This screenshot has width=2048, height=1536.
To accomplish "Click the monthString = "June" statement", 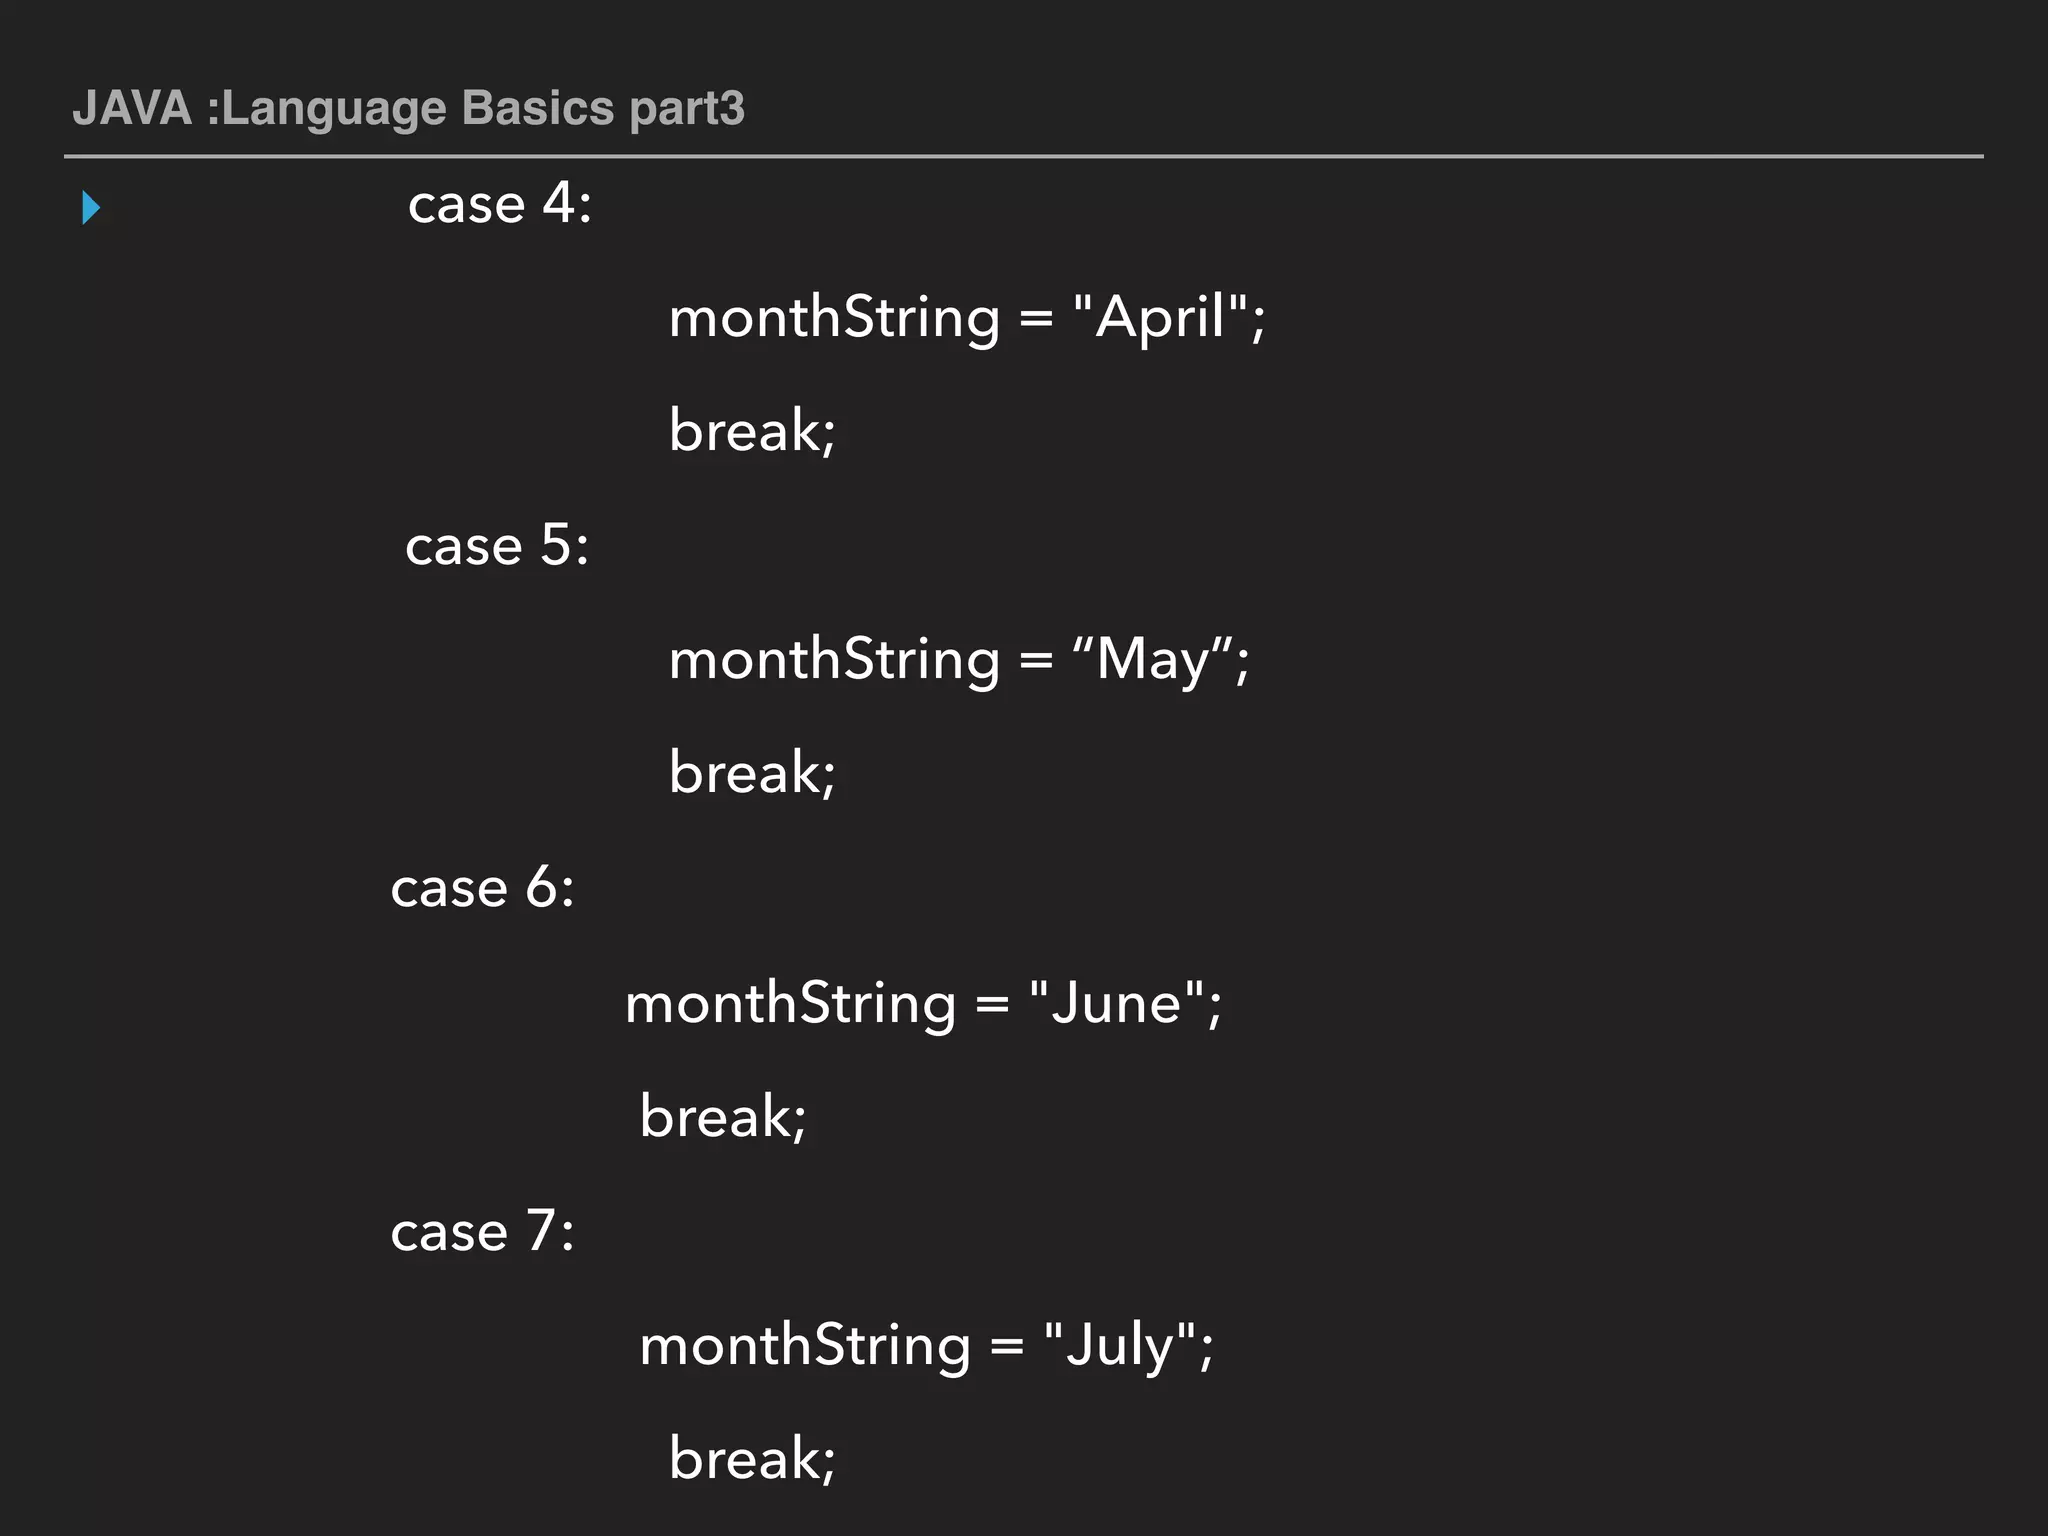I will coord(923,1003).
